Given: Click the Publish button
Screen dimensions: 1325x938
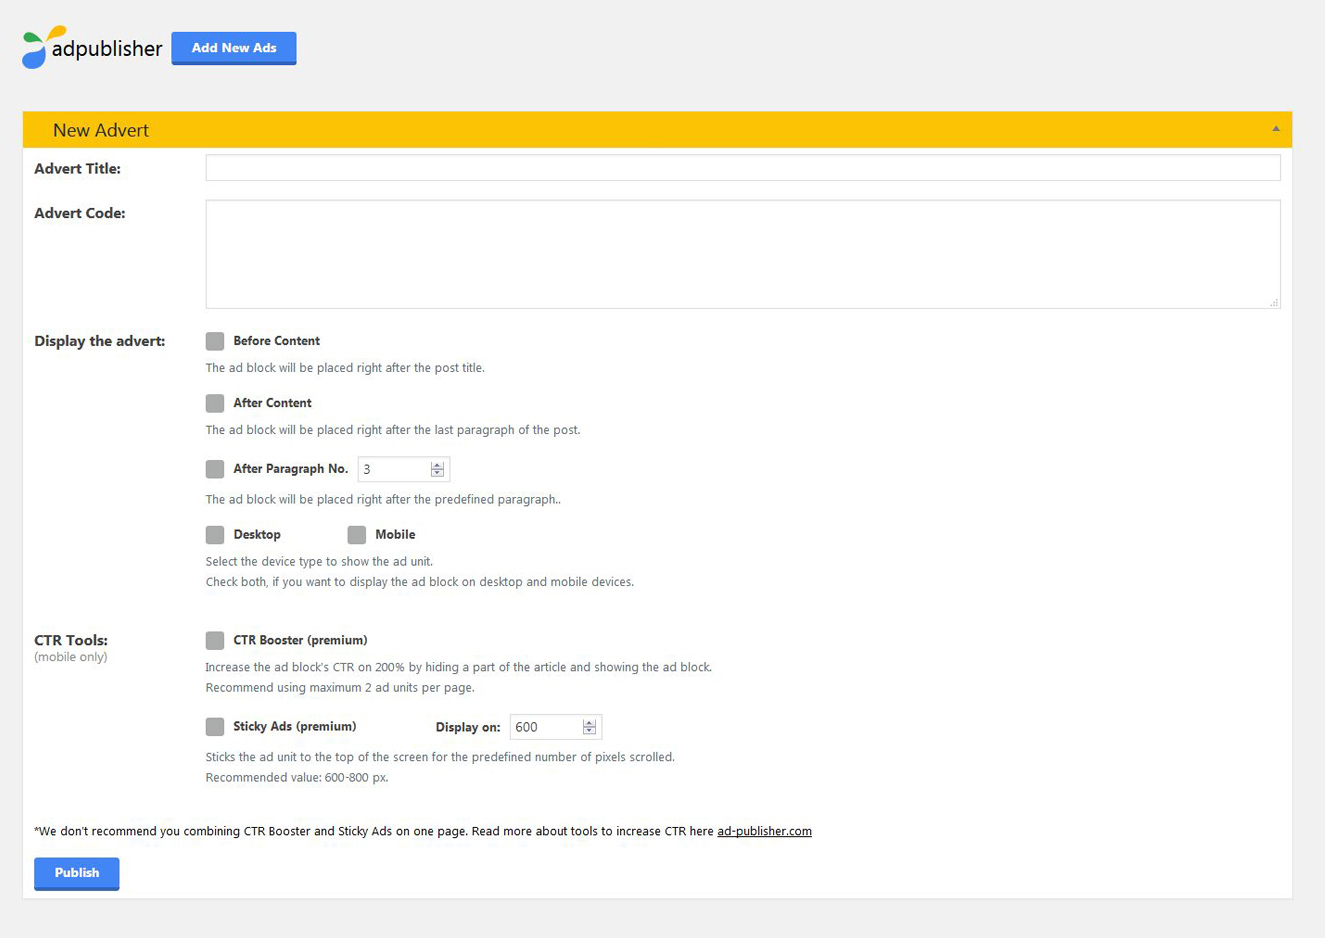Looking at the screenshot, I should point(77,873).
